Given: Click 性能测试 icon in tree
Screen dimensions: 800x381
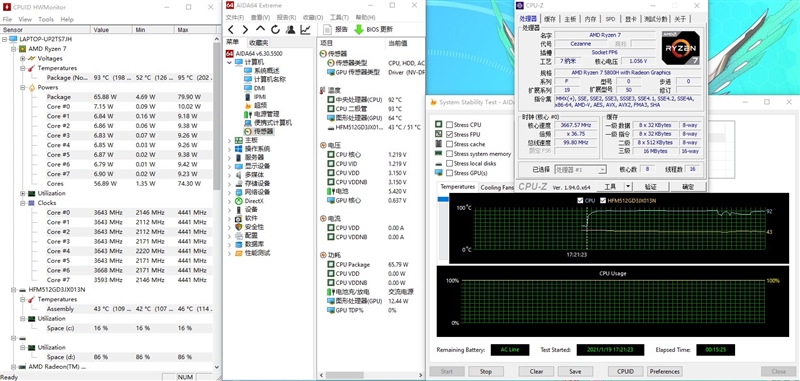Looking at the screenshot, I should click(238, 252).
